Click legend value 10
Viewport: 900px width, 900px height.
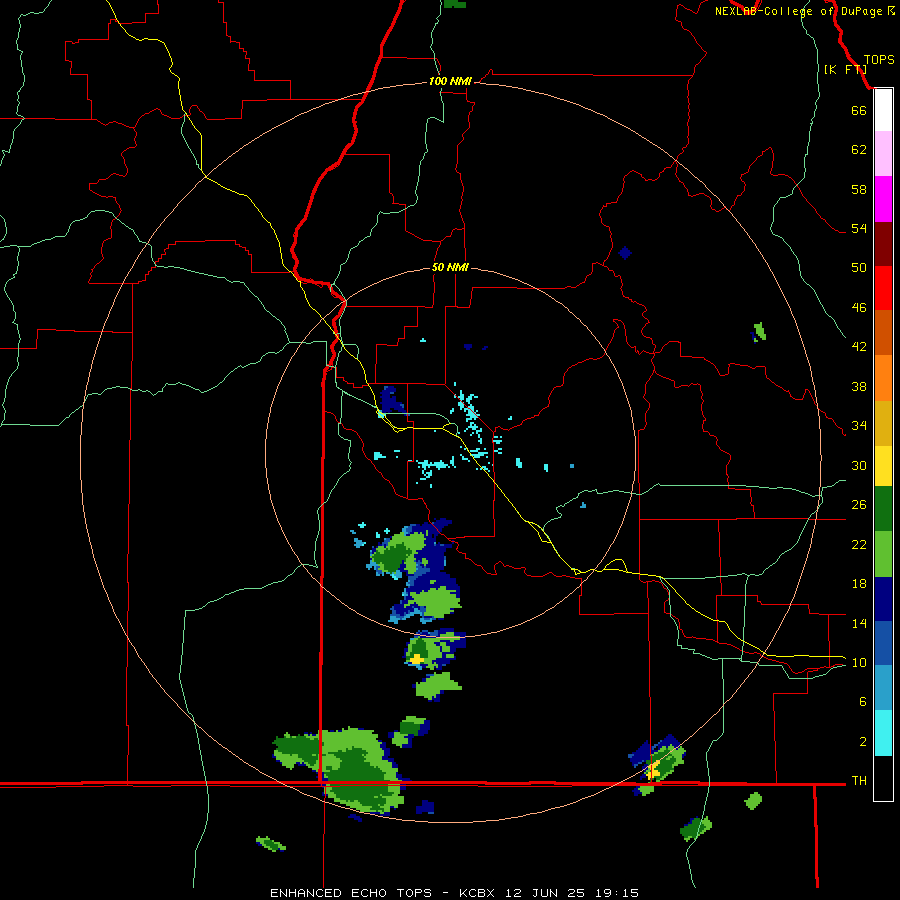click(859, 663)
